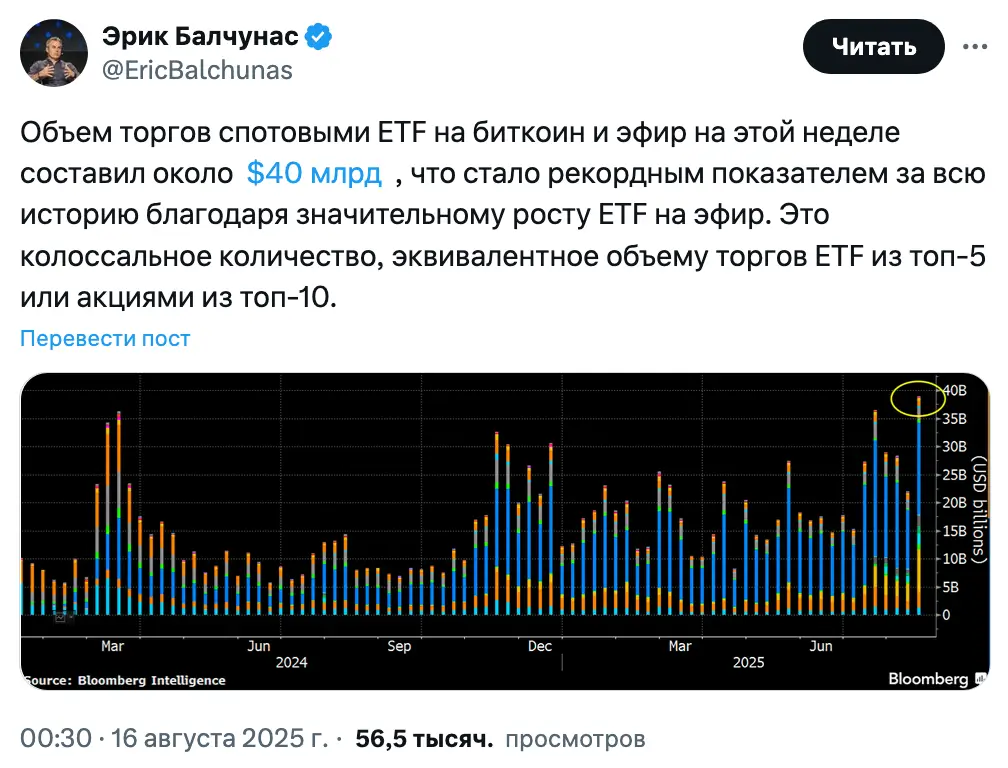Click Source: Bloomberg Intelligence caption
The width and height of the screenshot is (1008, 768).
[124, 680]
